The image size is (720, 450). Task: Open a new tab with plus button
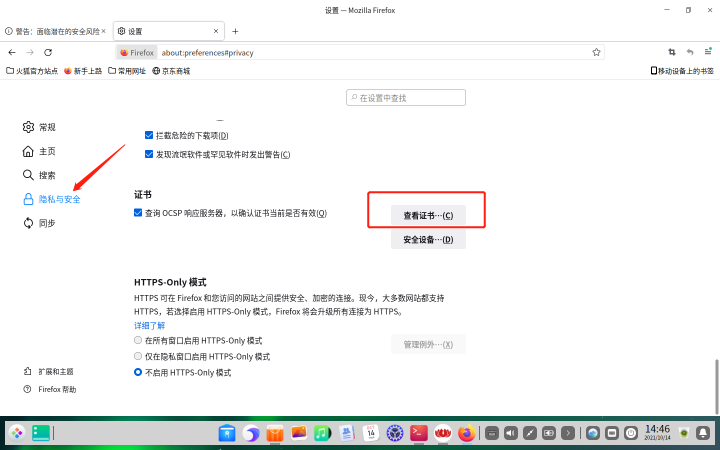[x=235, y=31]
